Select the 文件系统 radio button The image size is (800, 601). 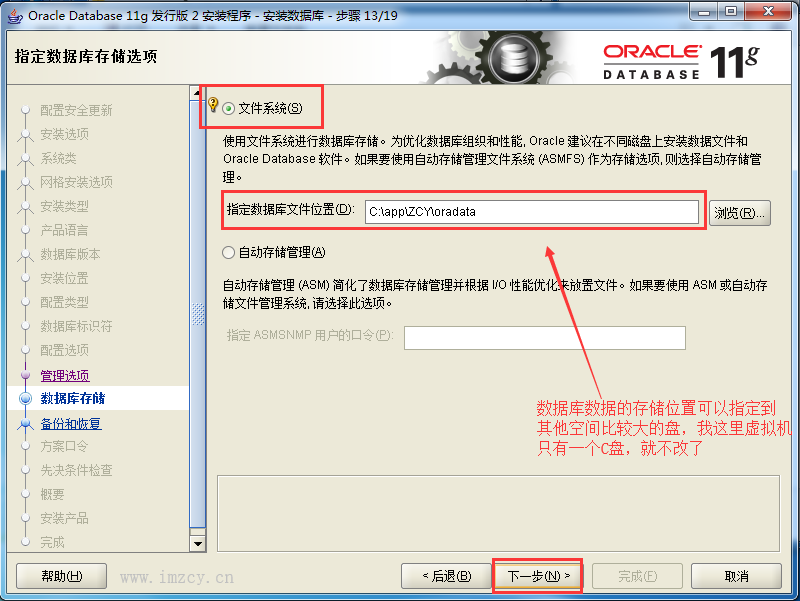click(228, 109)
